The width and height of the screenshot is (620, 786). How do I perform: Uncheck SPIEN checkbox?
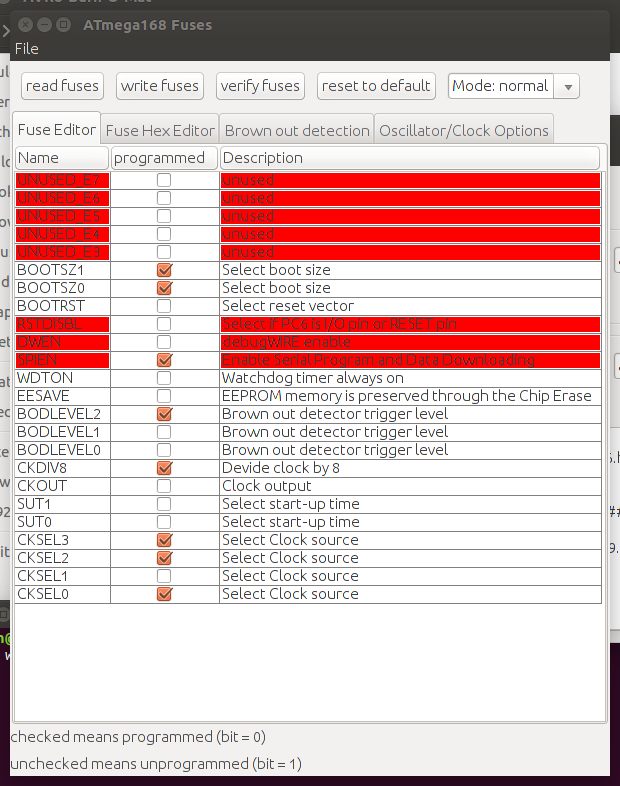164,360
